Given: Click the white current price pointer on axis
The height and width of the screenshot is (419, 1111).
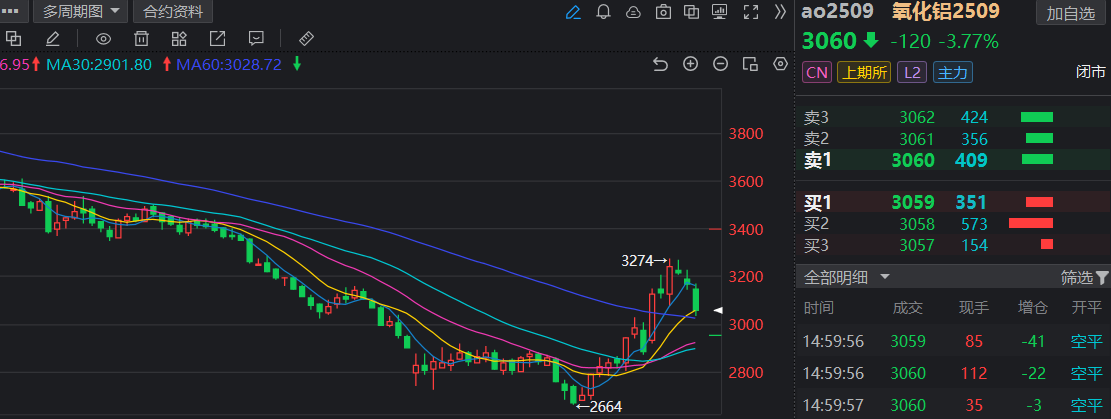Looking at the screenshot, I should (718, 311).
